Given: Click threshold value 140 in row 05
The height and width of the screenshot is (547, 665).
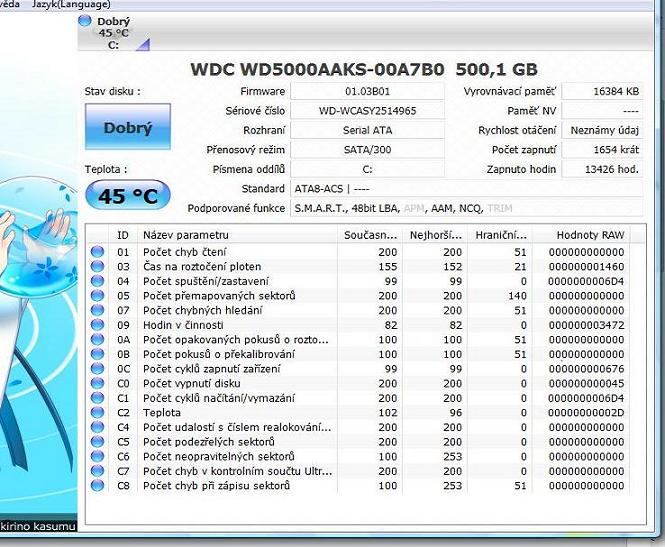Looking at the screenshot, I should tap(517, 296).
